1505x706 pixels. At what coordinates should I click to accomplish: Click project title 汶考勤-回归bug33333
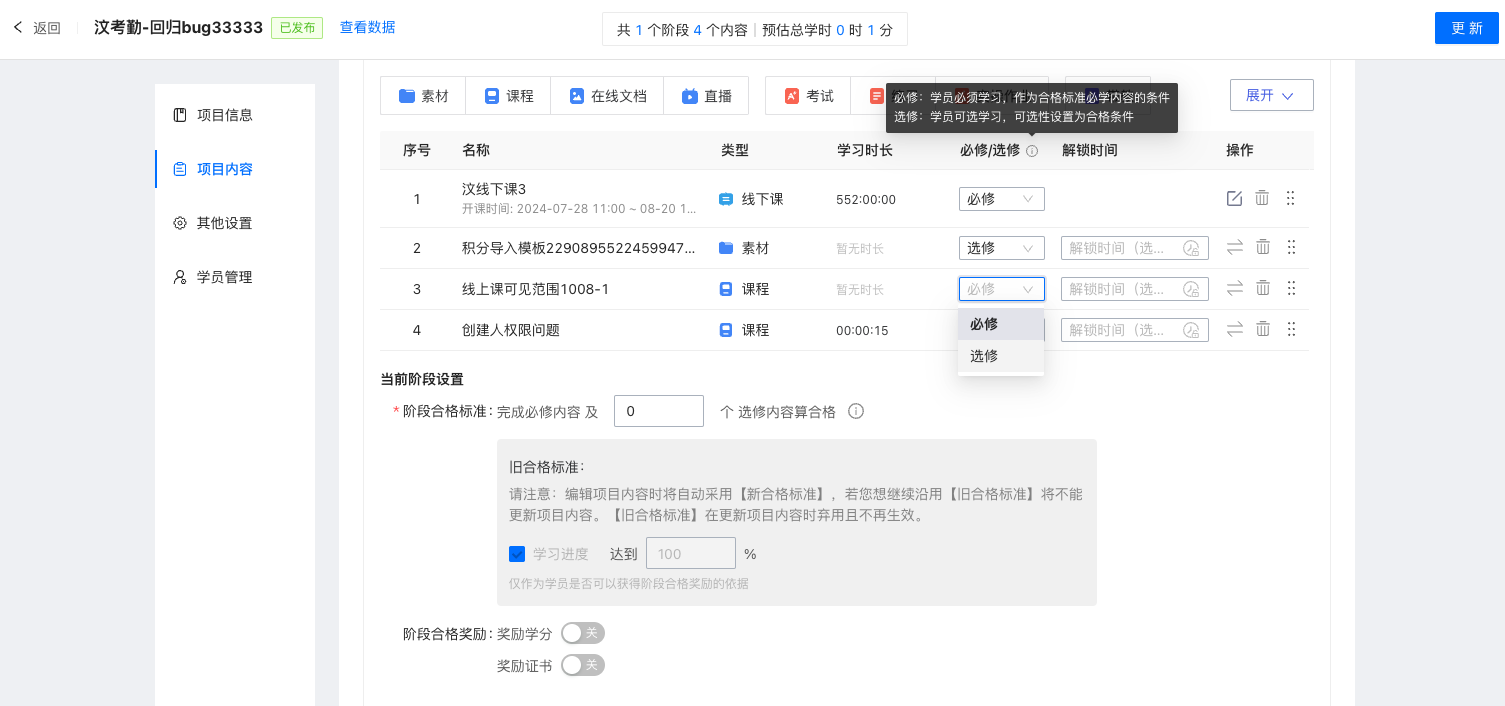(x=178, y=28)
